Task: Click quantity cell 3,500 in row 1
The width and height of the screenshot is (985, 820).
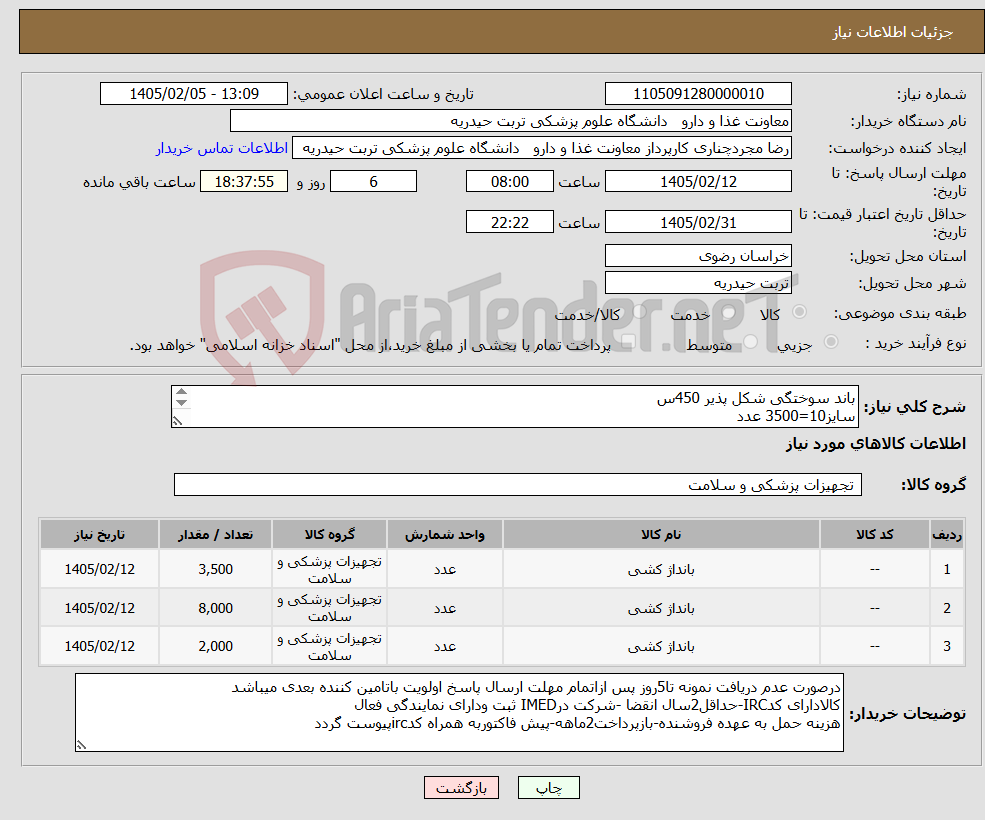Action: [215, 569]
